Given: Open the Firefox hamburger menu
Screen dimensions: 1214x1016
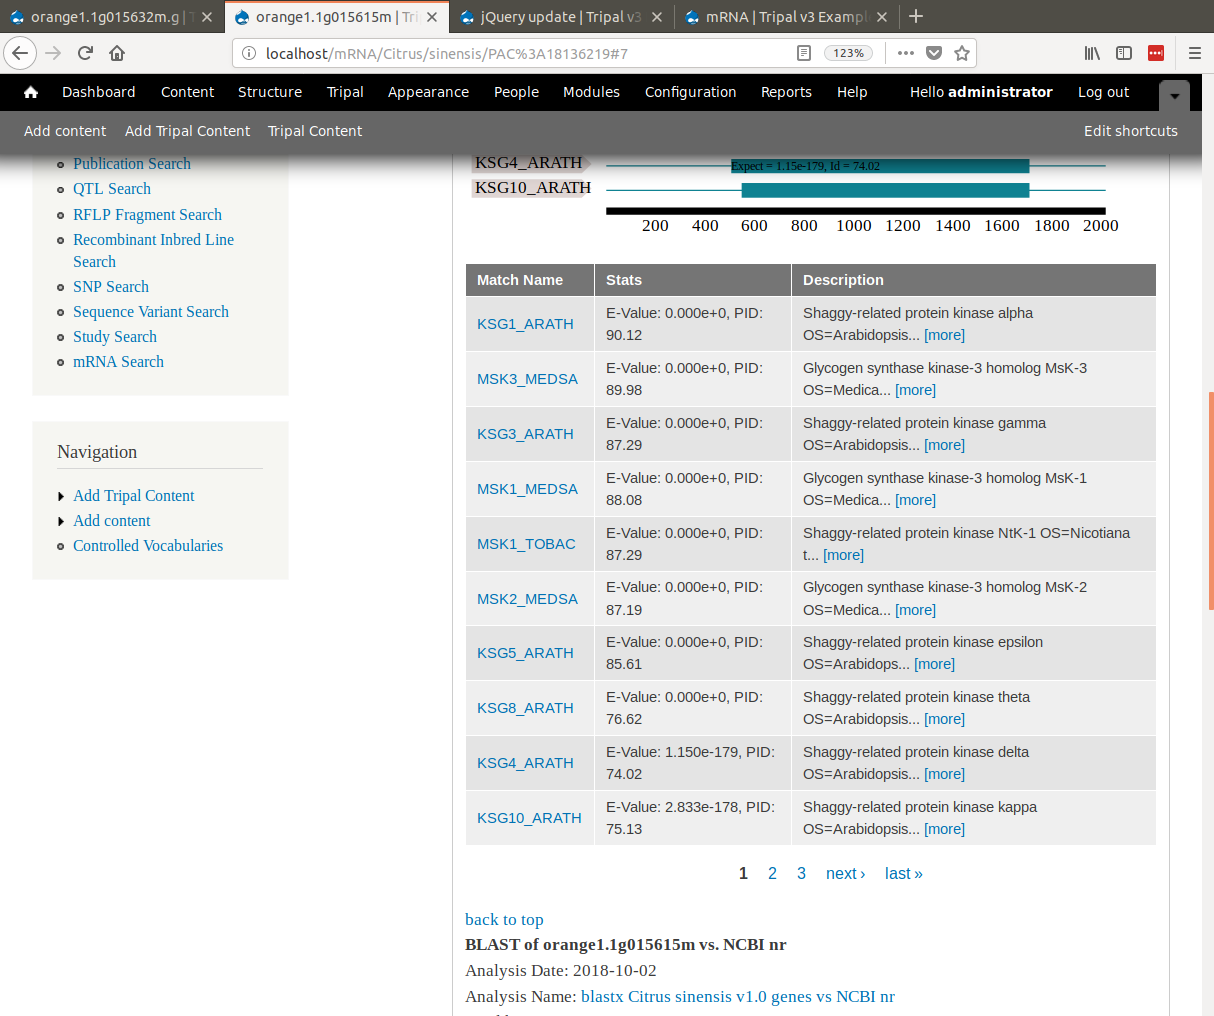Looking at the screenshot, I should point(1194,53).
